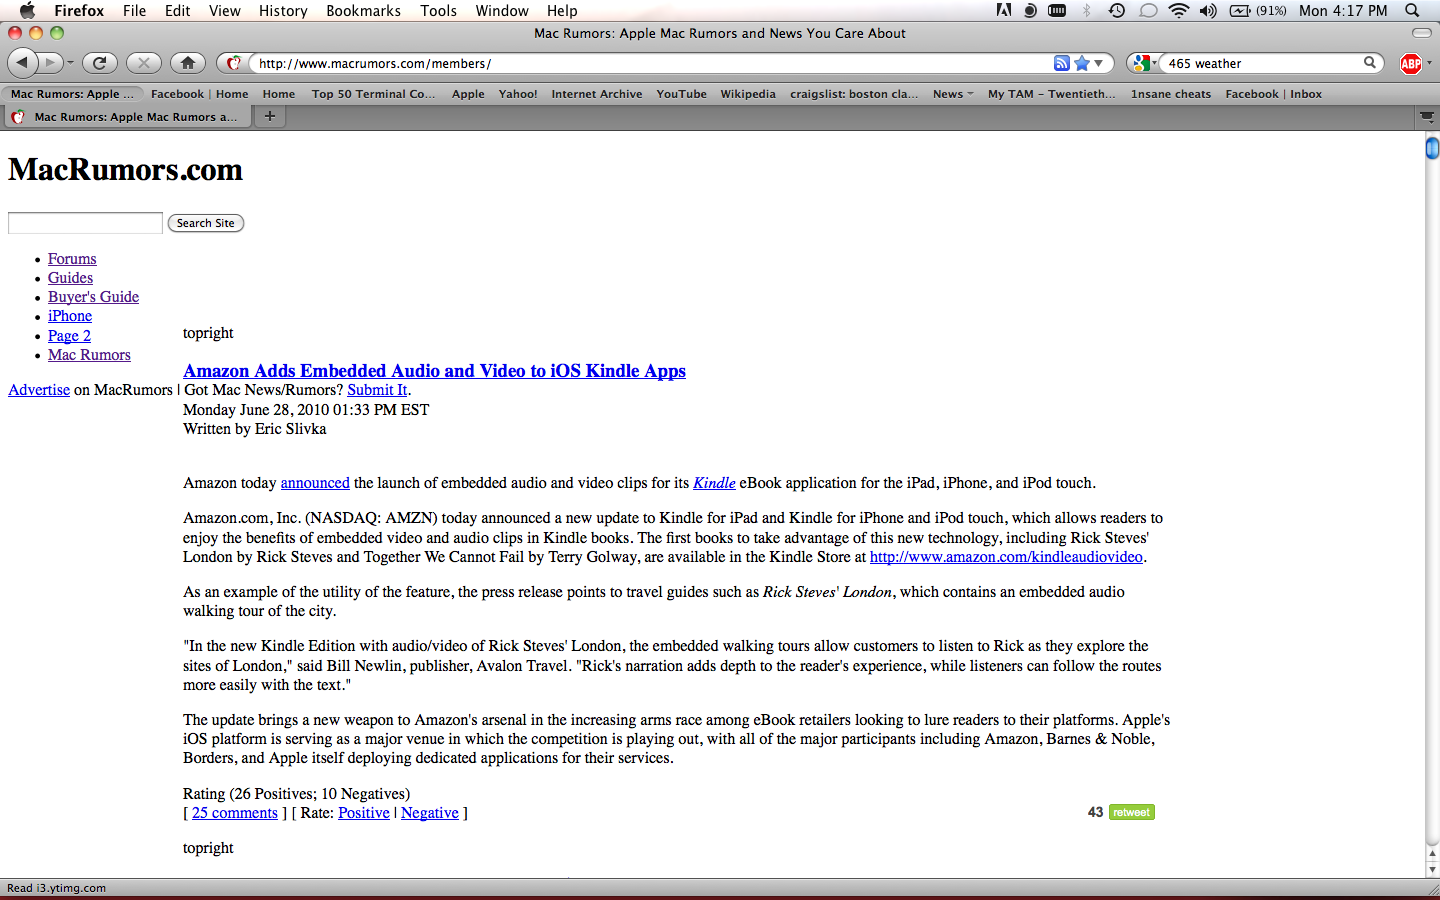1440x900 pixels.
Task: Open the volume control in menu bar
Action: point(1208,11)
